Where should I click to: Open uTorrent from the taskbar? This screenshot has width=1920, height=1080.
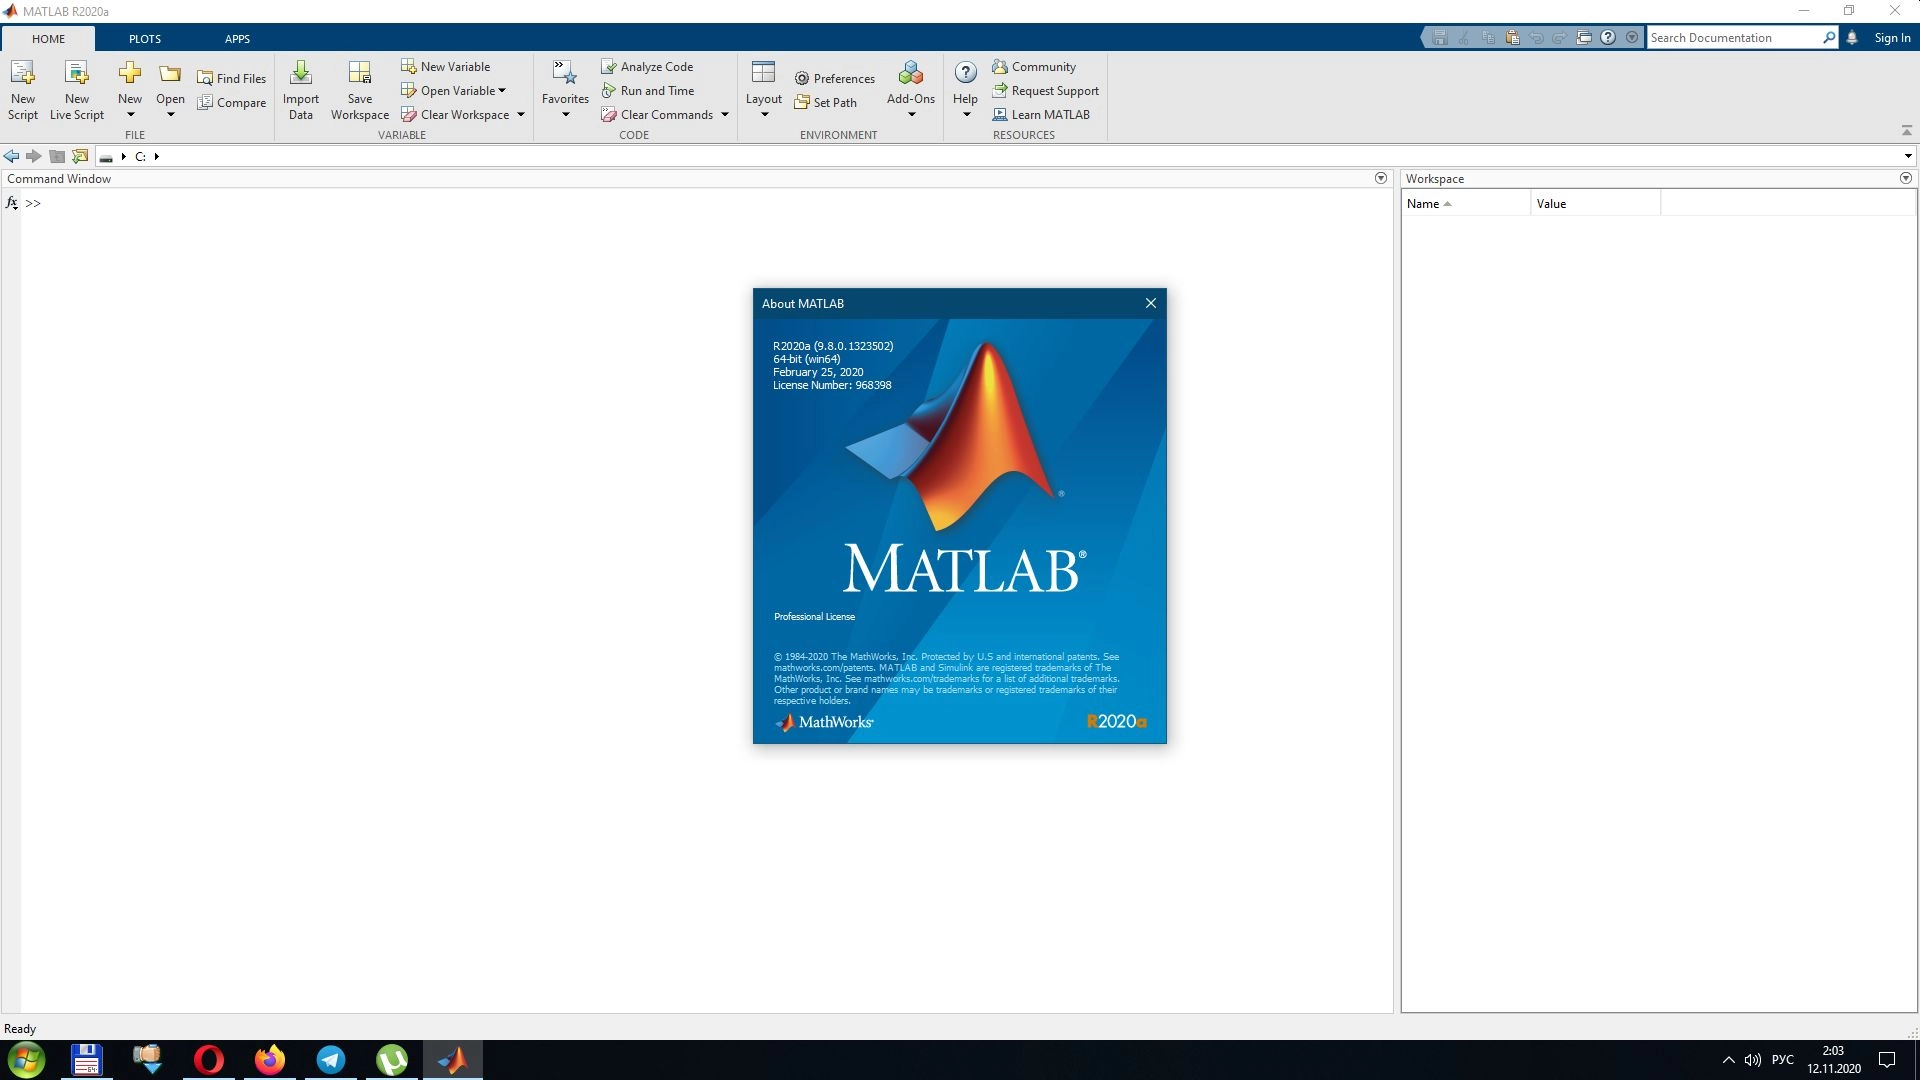click(392, 1059)
